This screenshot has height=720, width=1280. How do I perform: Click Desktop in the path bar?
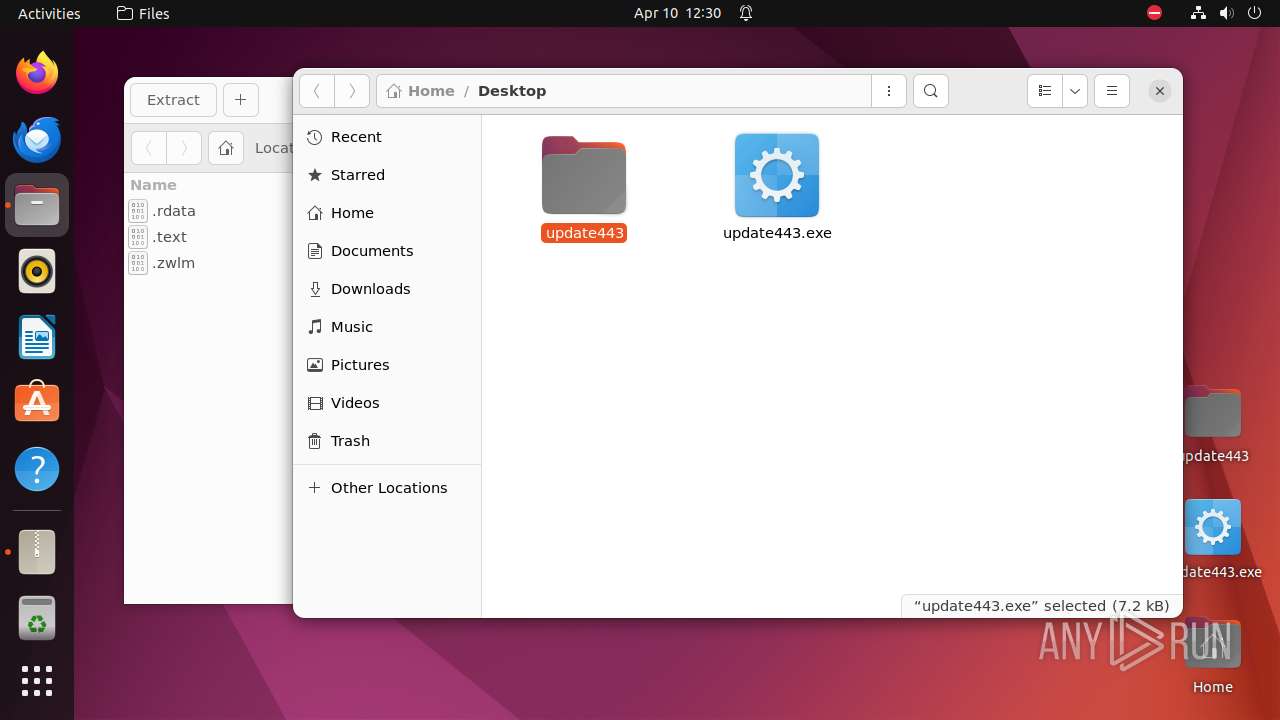point(512,91)
